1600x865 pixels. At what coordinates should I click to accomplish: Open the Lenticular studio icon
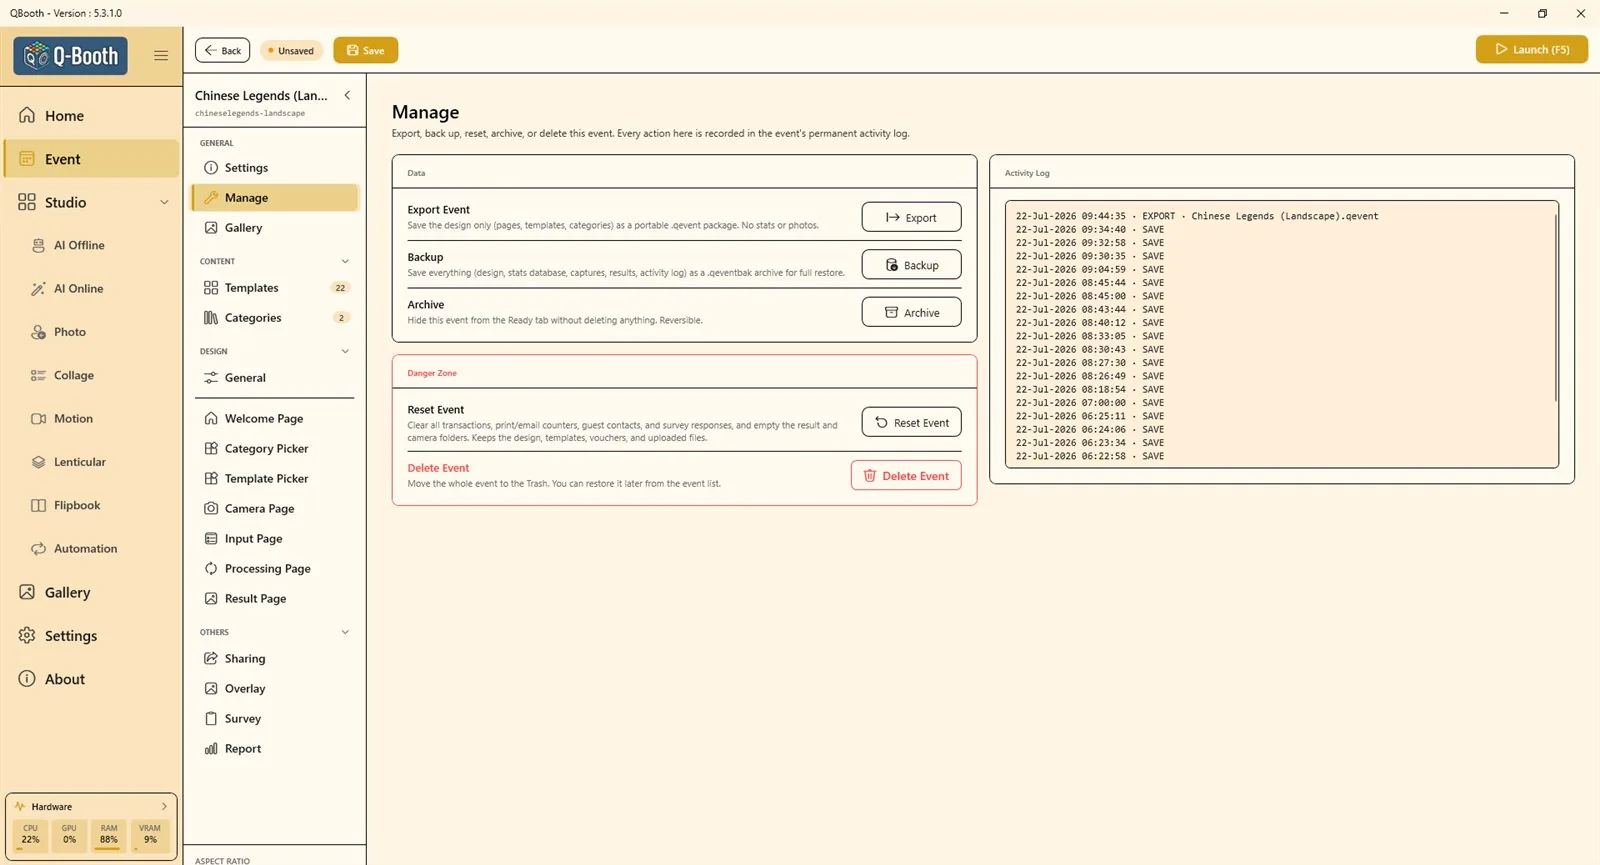(x=38, y=462)
